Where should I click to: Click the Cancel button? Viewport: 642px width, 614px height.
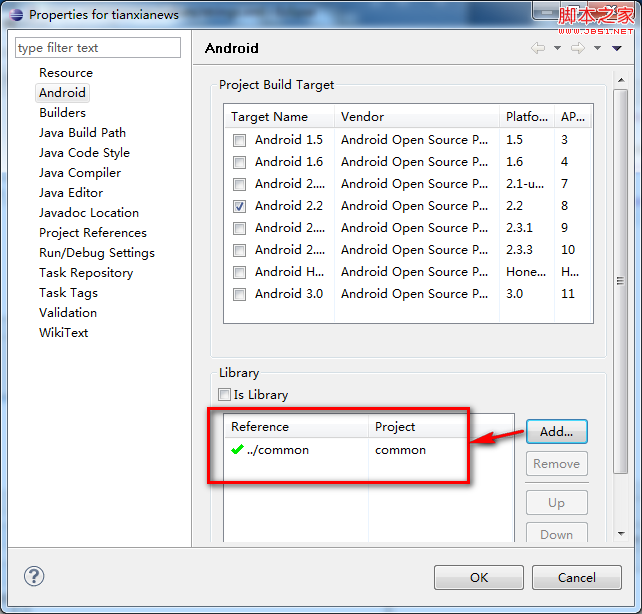(x=576, y=578)
